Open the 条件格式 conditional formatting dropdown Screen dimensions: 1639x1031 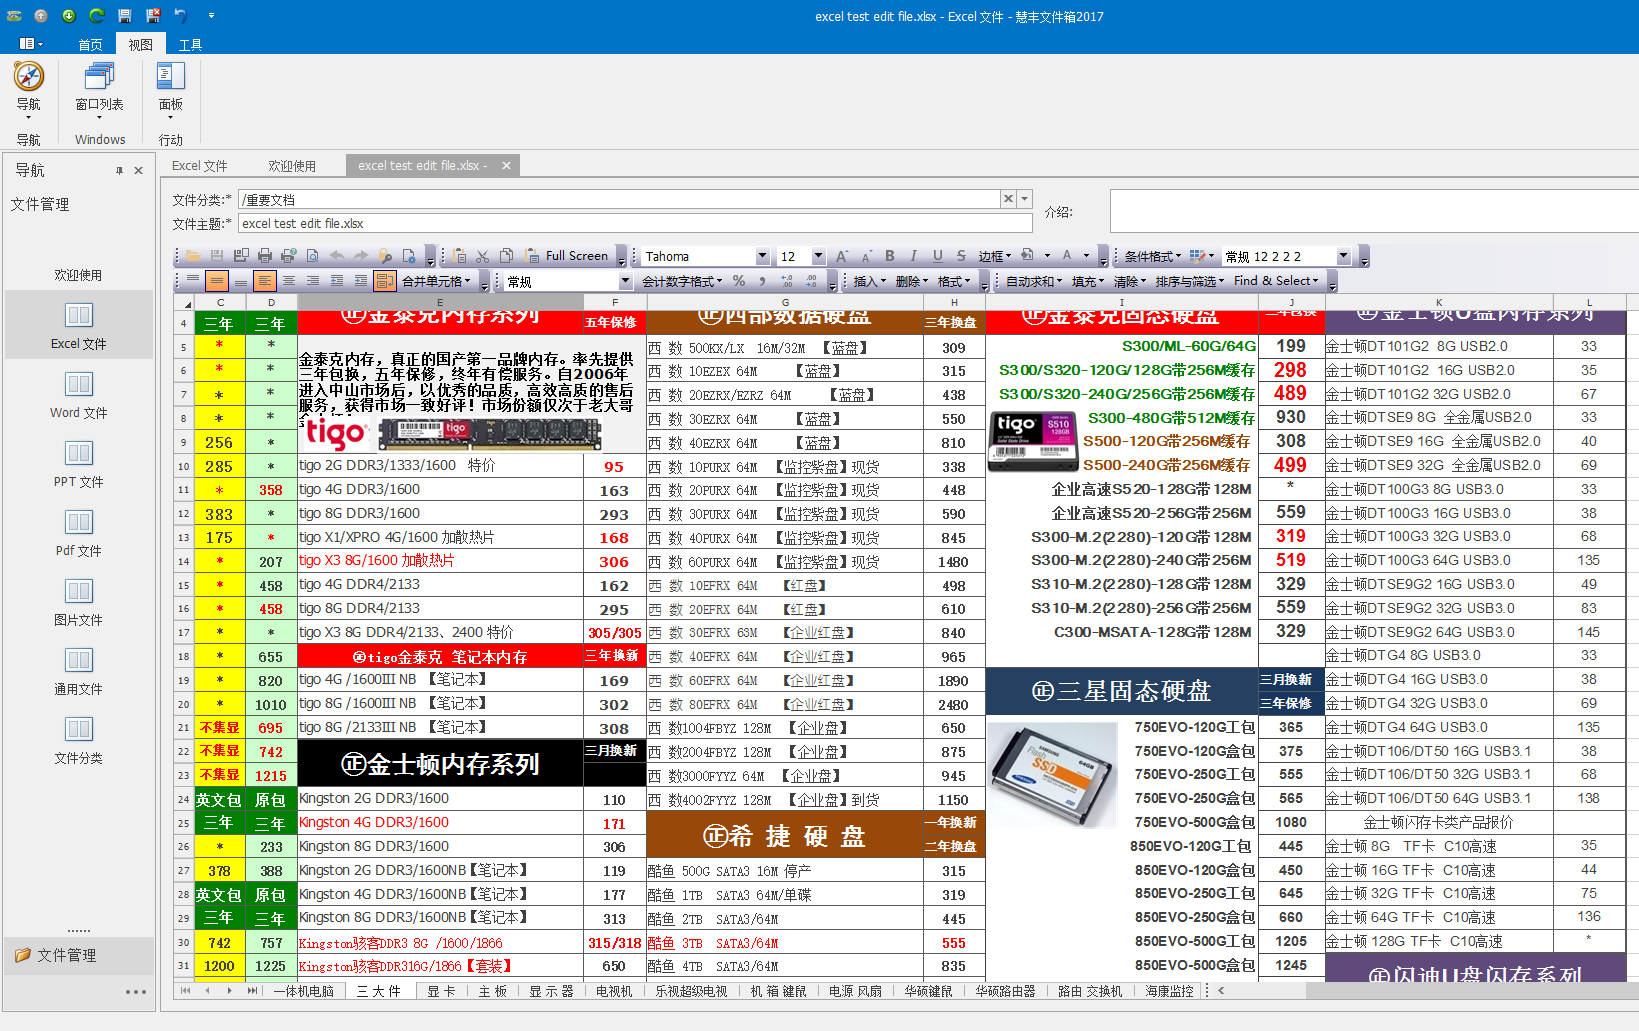click(x=1153, y=256)
